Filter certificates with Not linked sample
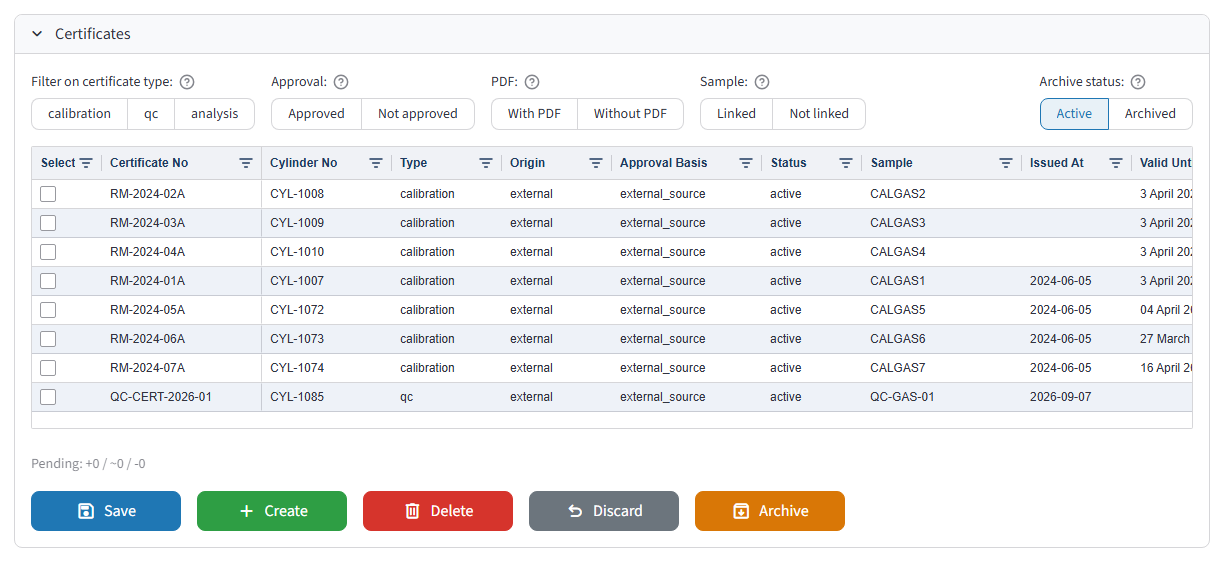This screenshot has width=1224, height=561. tap(819, 114)
